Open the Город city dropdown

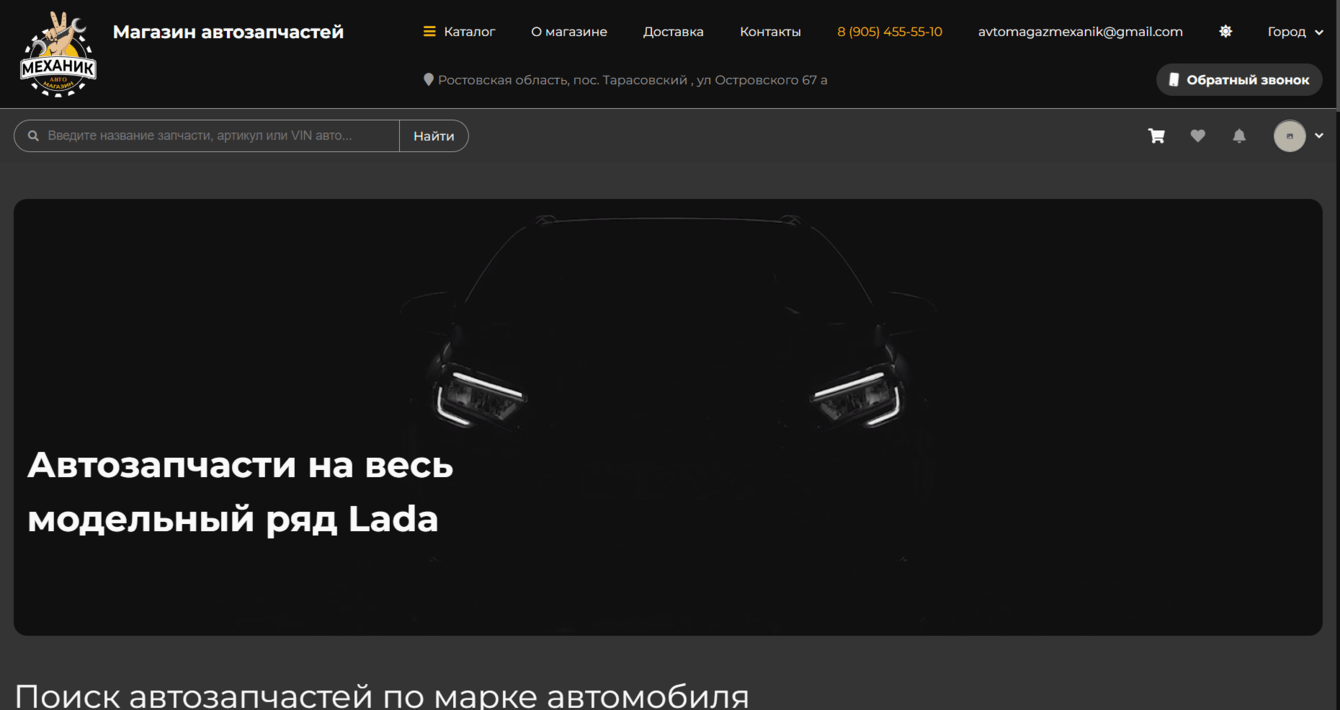pos(1294,32)
